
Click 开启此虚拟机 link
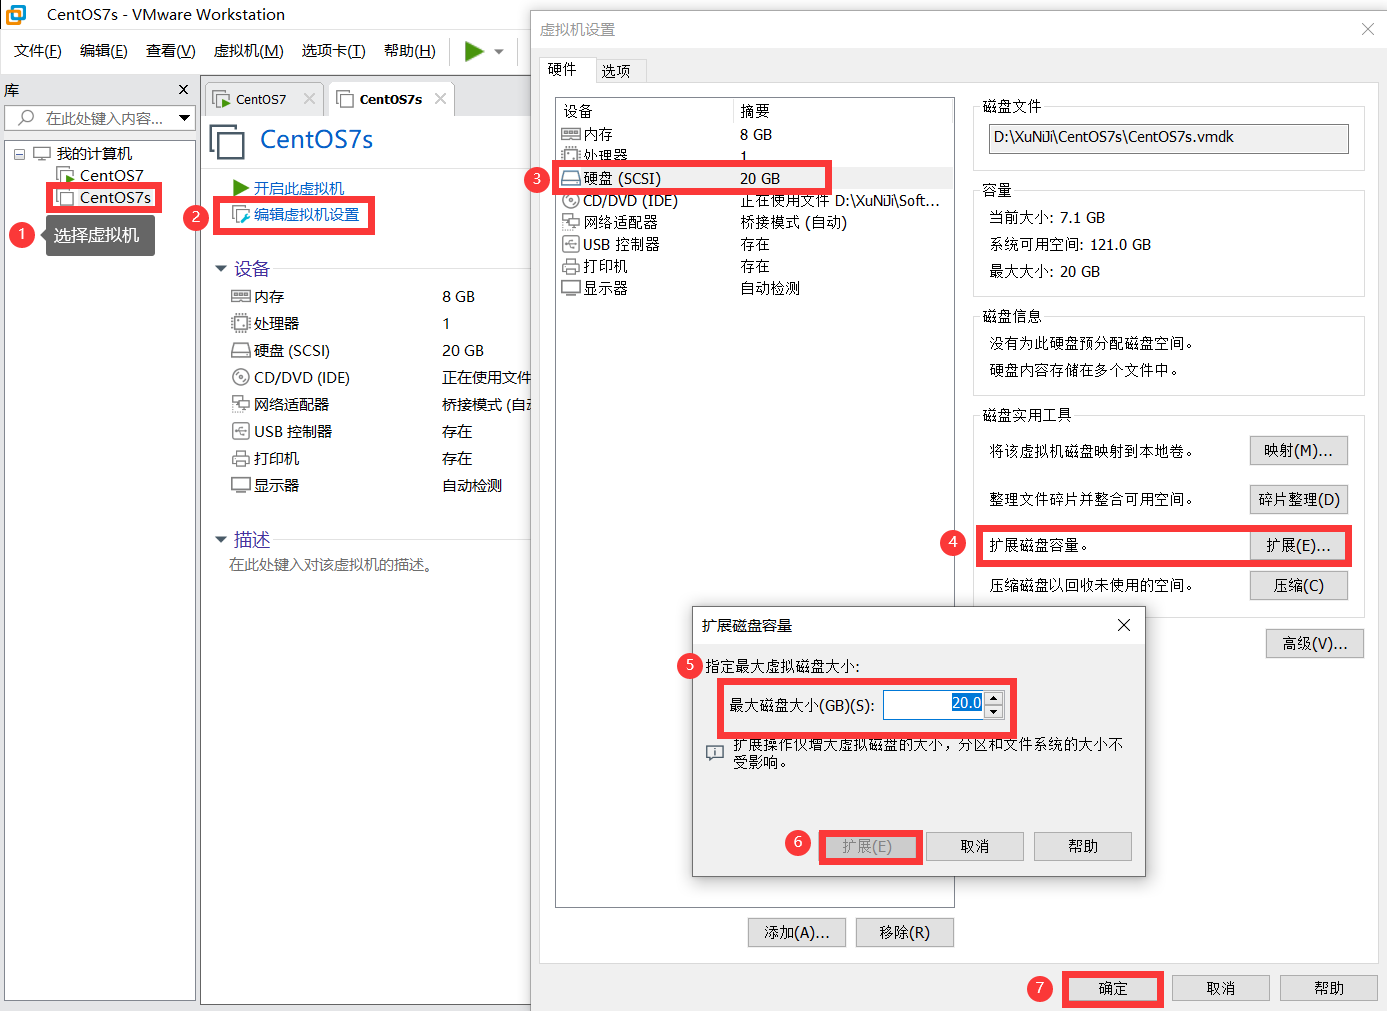[298, 188]
